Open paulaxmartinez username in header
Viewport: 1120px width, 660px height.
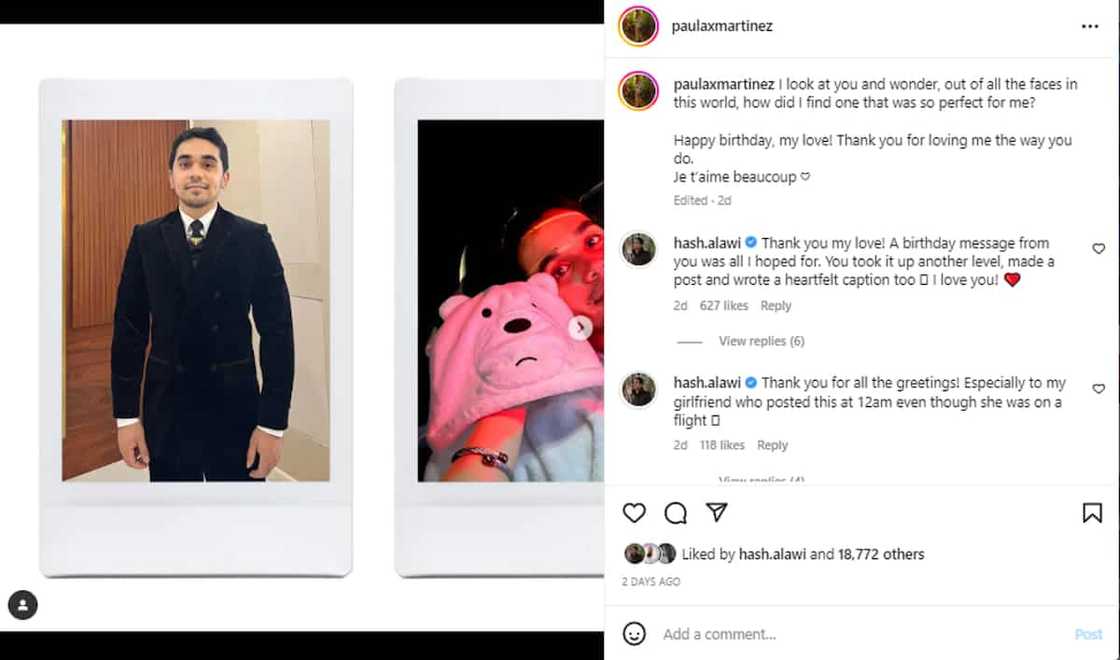(722, 26)
